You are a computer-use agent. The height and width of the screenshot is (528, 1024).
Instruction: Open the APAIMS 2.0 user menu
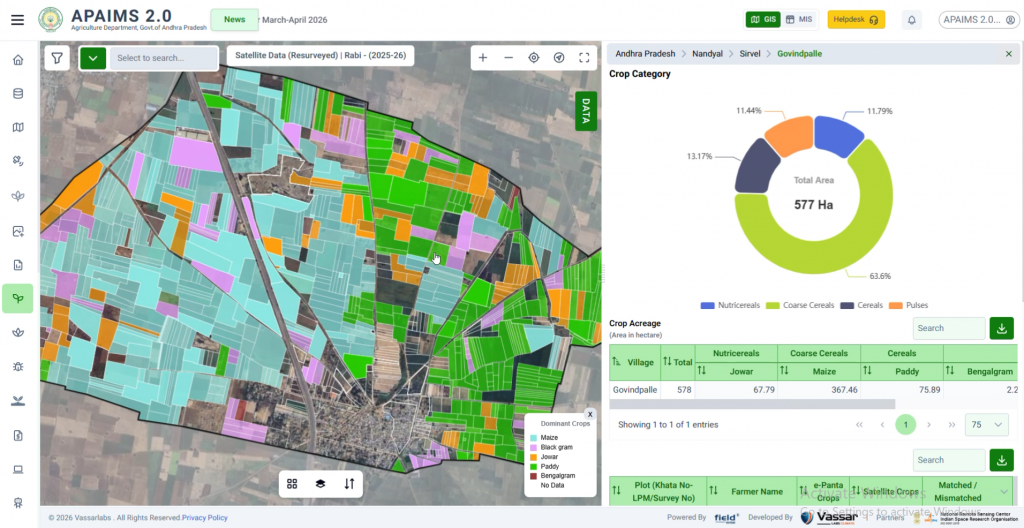coord(979,20)
